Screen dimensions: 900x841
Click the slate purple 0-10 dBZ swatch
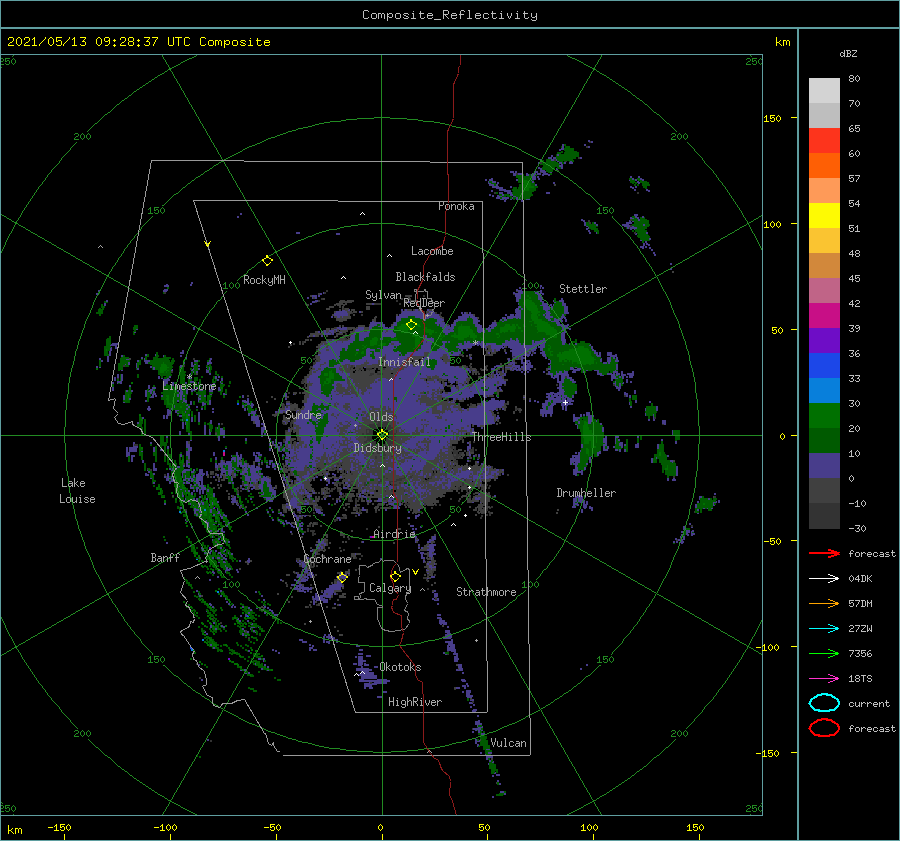[824, 466]
